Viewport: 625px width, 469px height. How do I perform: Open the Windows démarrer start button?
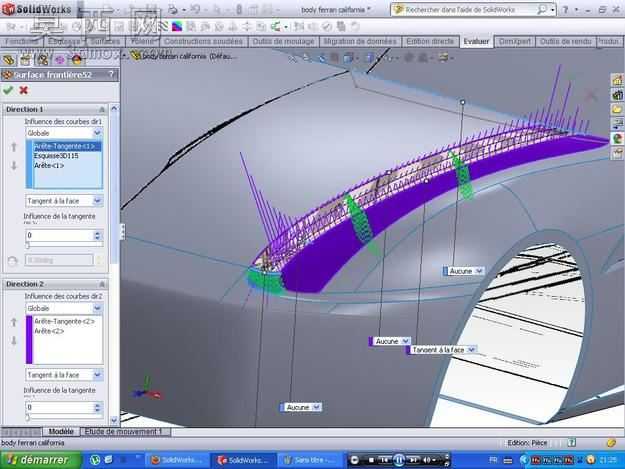(41, 460)
